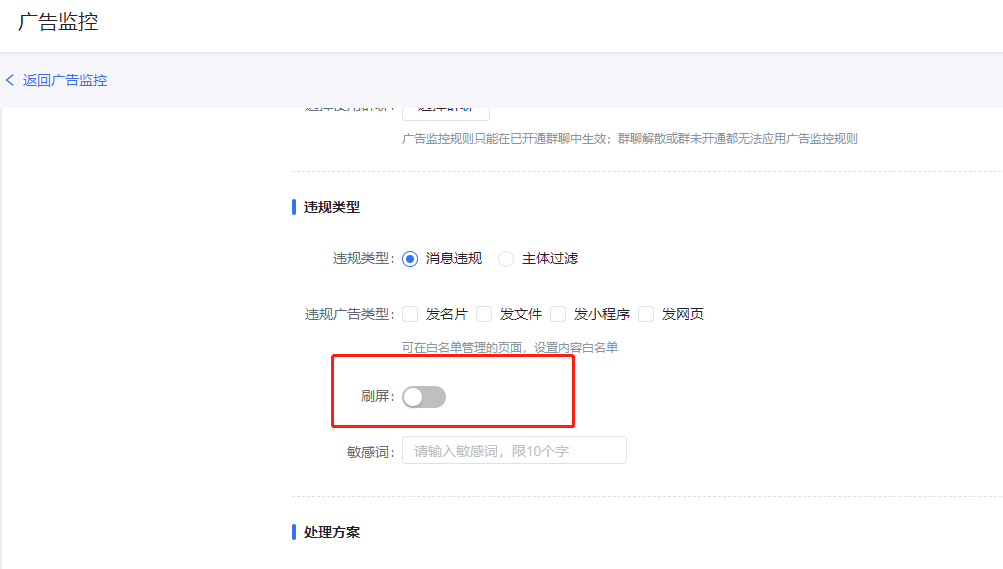This screenshot has height=569, width=1003.
Task: Tick the 发小程序 checkbox
Action: [x=558, y=314]
